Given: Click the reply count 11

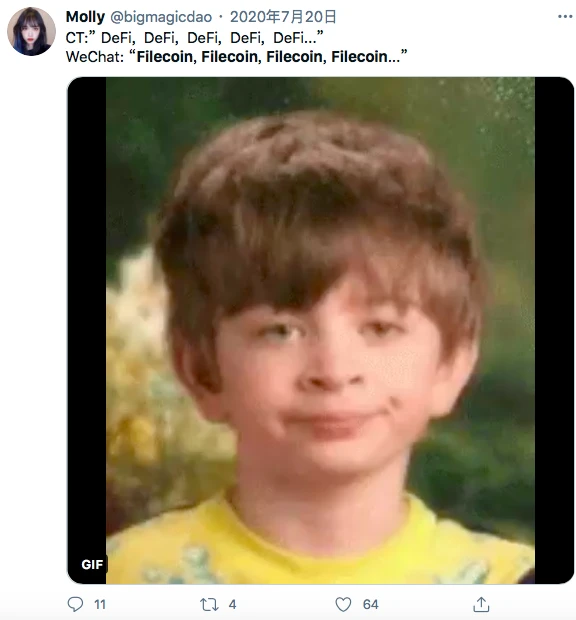Looking at the screenshot, I should pyautogui.click(x=100, y=604).
